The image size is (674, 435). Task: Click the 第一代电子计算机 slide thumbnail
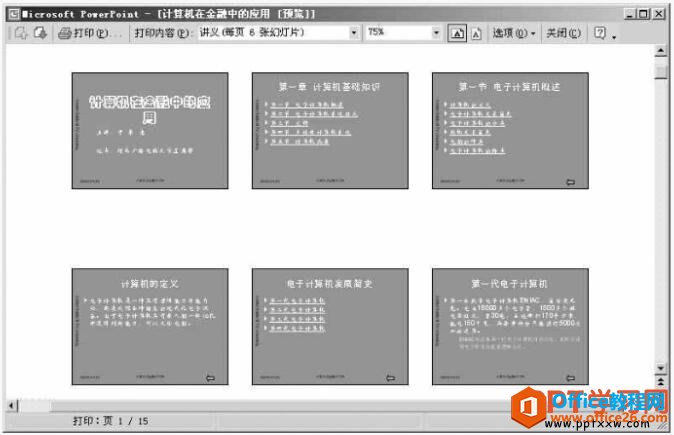(x=510, y=327)
